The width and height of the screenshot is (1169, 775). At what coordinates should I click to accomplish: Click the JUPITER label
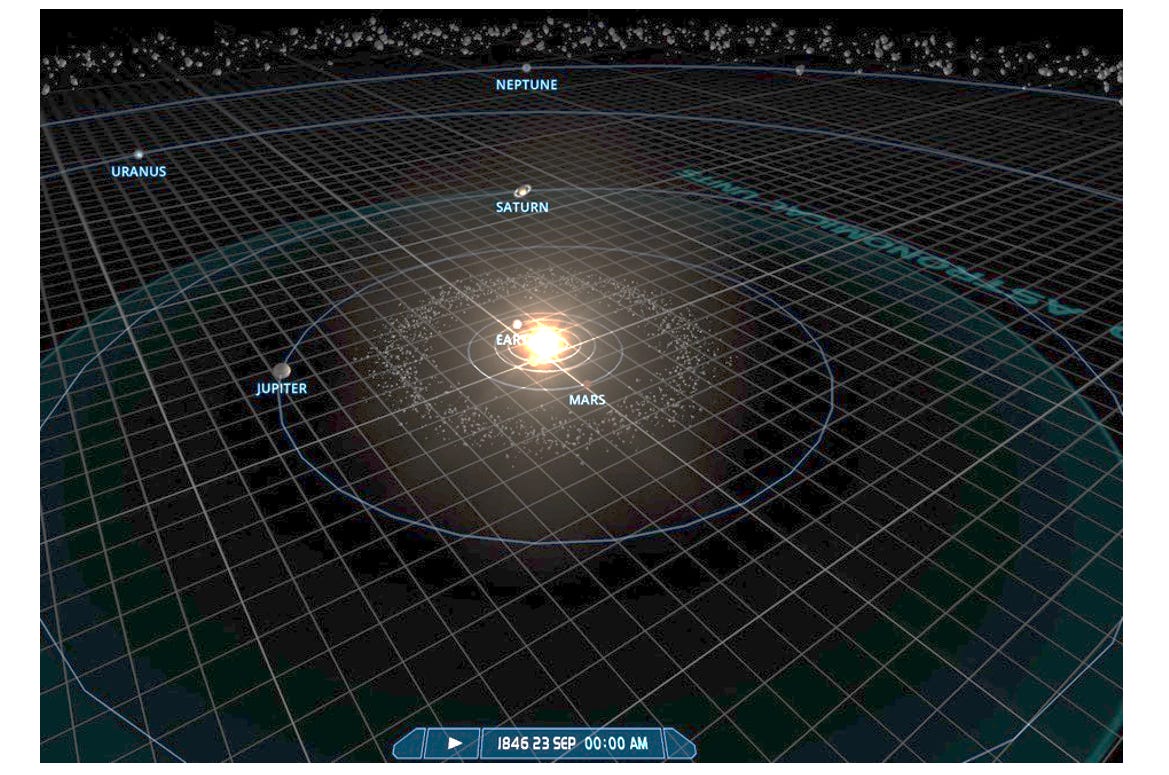tap(281, 388)
